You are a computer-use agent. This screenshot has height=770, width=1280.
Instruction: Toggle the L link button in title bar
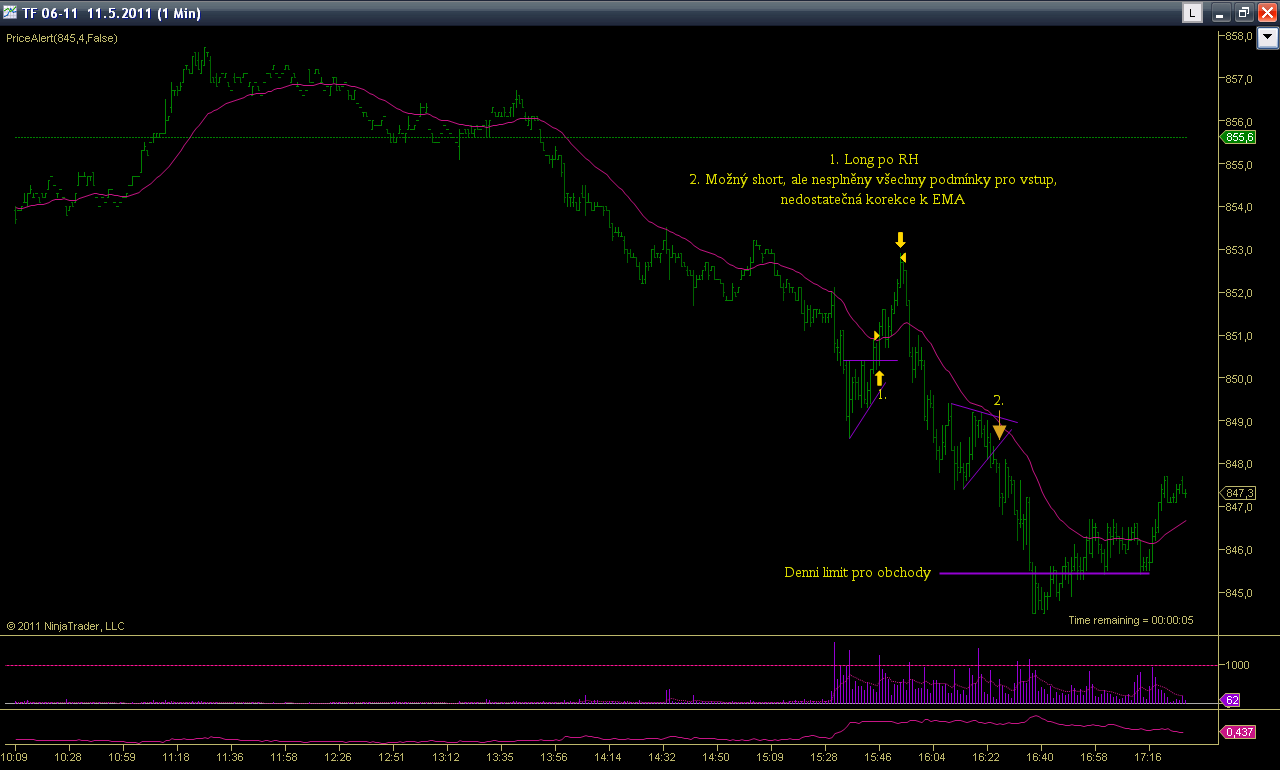click(1192, 12)
